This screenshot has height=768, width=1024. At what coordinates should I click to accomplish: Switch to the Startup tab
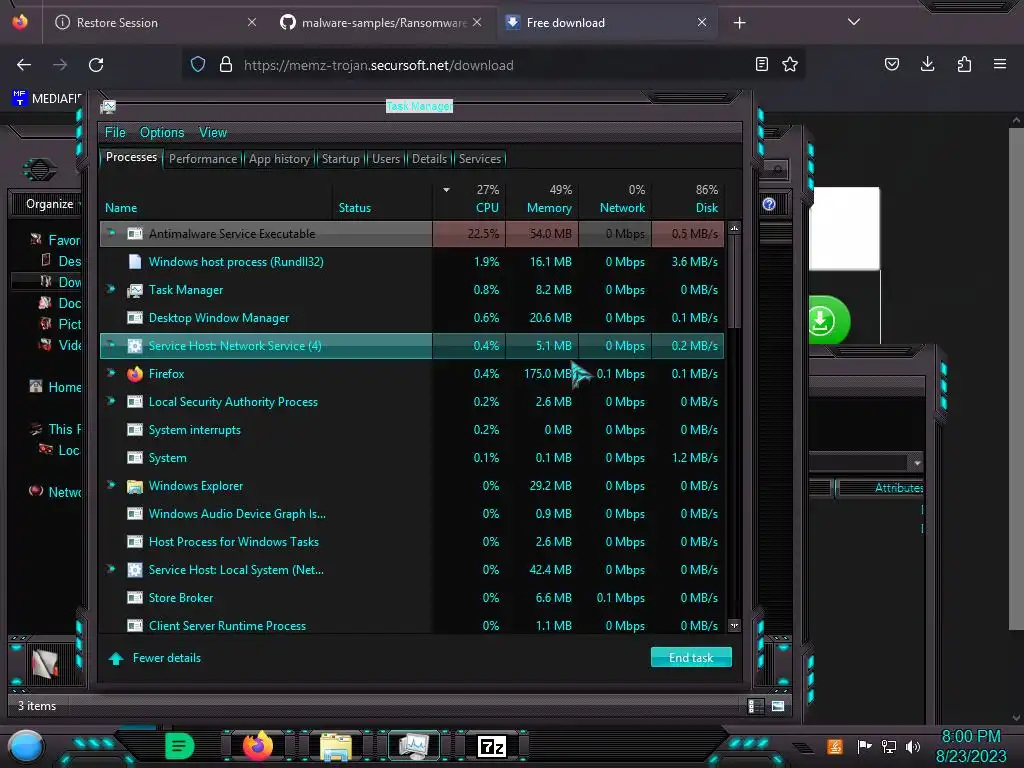click(x=340, y=159)
